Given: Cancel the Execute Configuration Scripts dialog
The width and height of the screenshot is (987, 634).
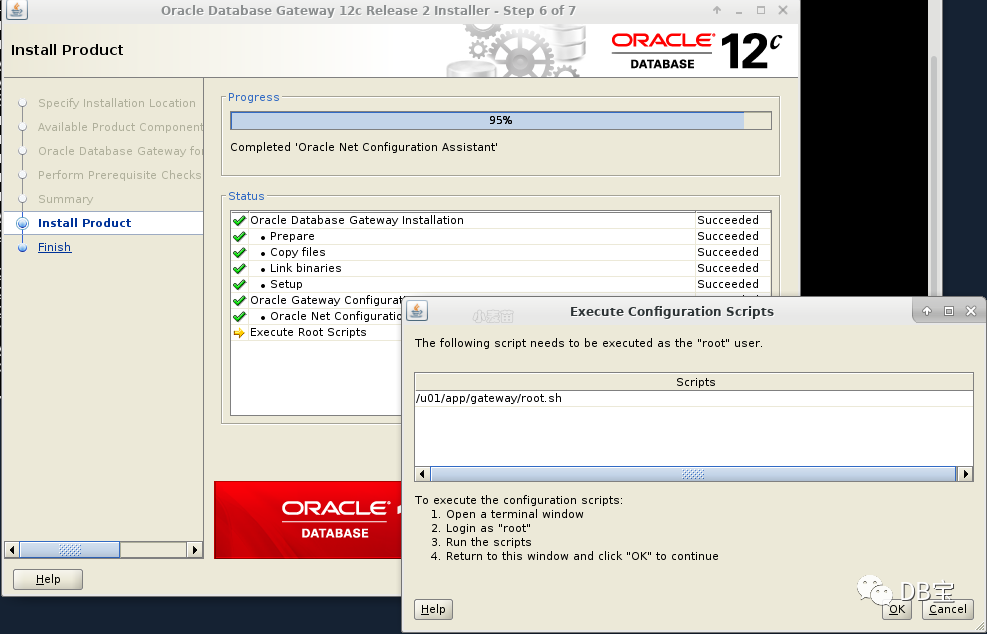Looking at the screenshot, I should click(946, 609).
